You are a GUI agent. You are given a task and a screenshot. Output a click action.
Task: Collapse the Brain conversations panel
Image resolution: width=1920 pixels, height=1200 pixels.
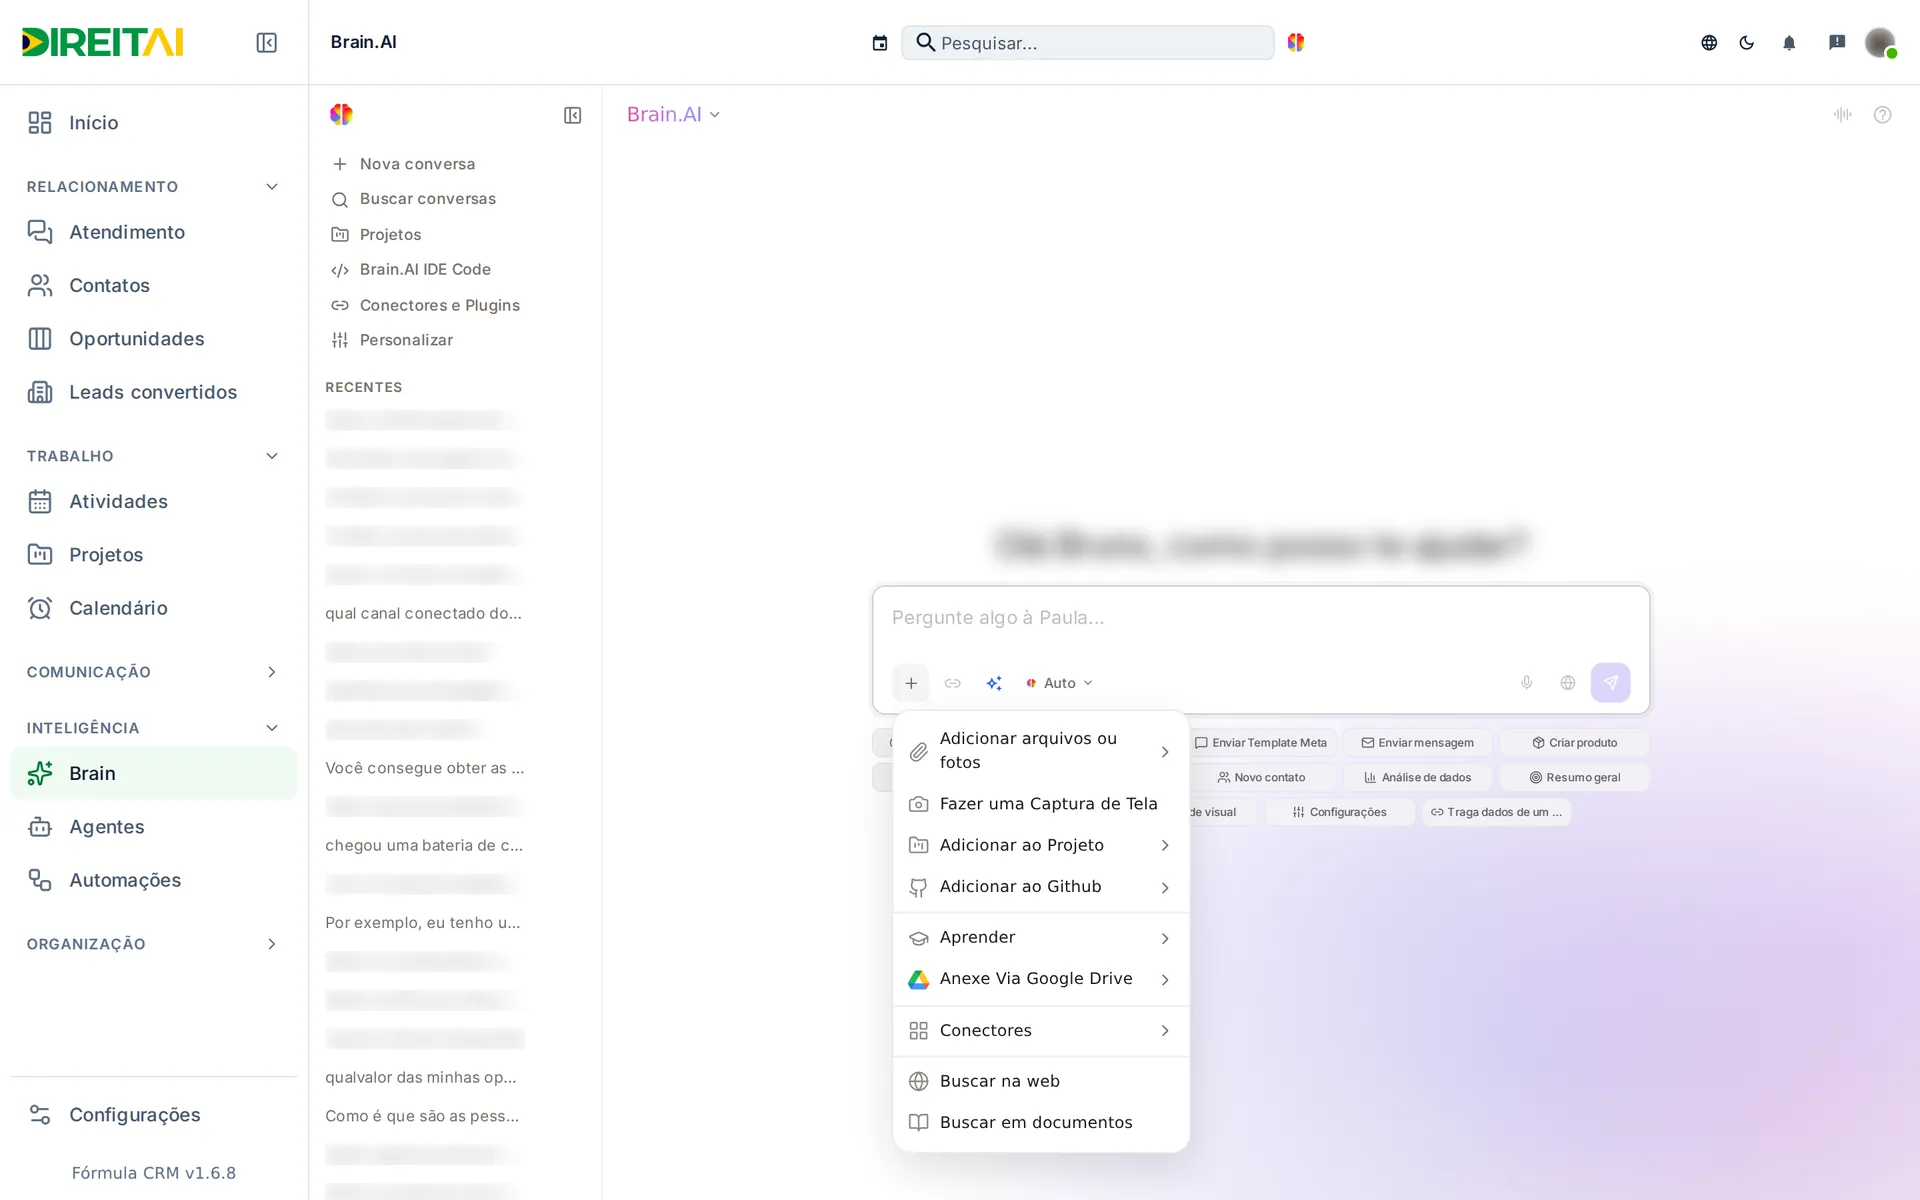[572, 115]
